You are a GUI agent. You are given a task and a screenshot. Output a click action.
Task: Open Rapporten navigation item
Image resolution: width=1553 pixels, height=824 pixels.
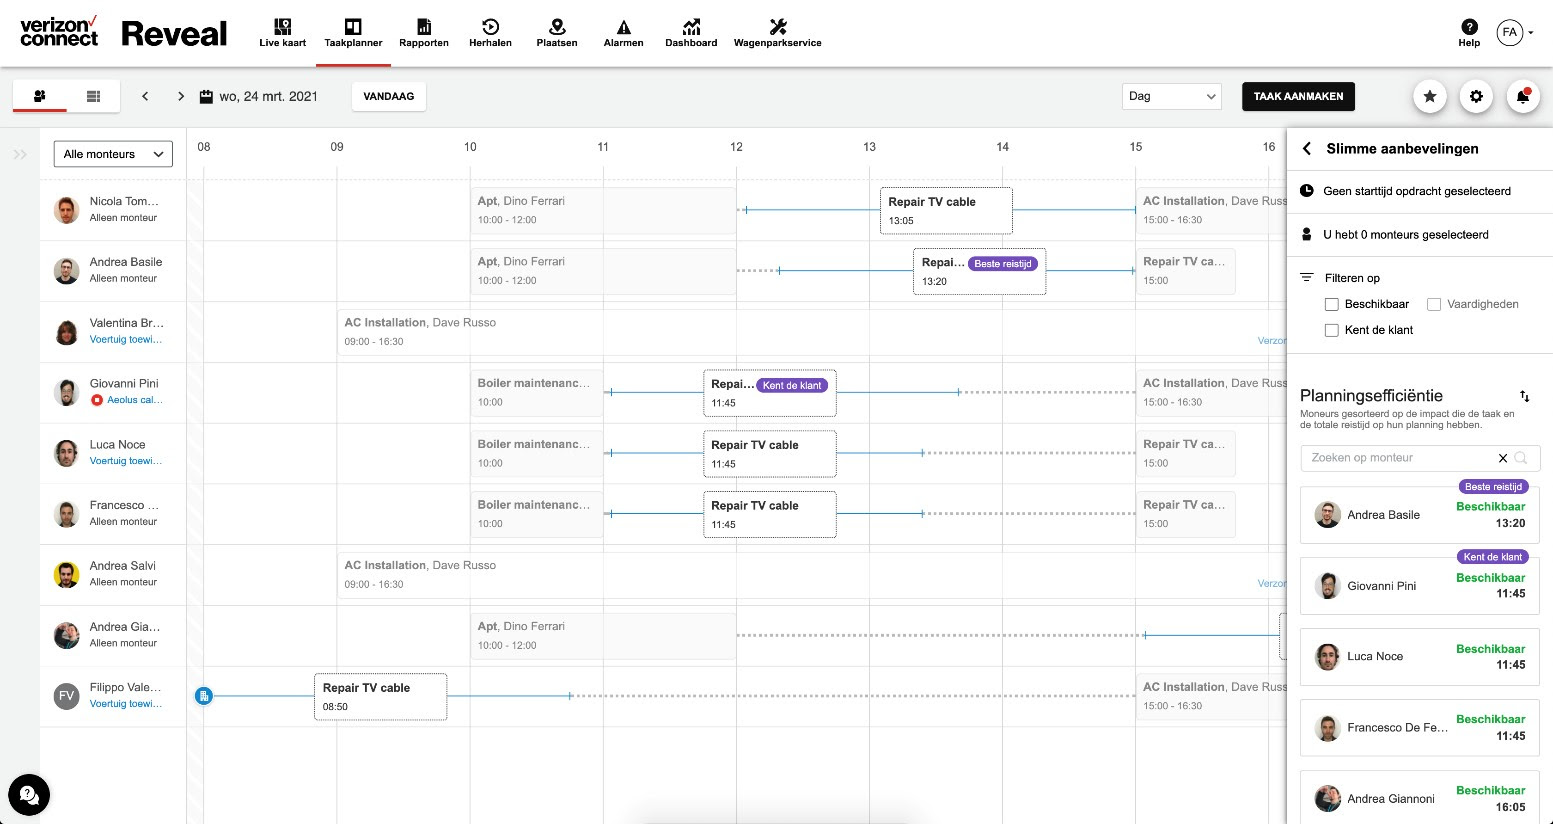tap(424, 33)
